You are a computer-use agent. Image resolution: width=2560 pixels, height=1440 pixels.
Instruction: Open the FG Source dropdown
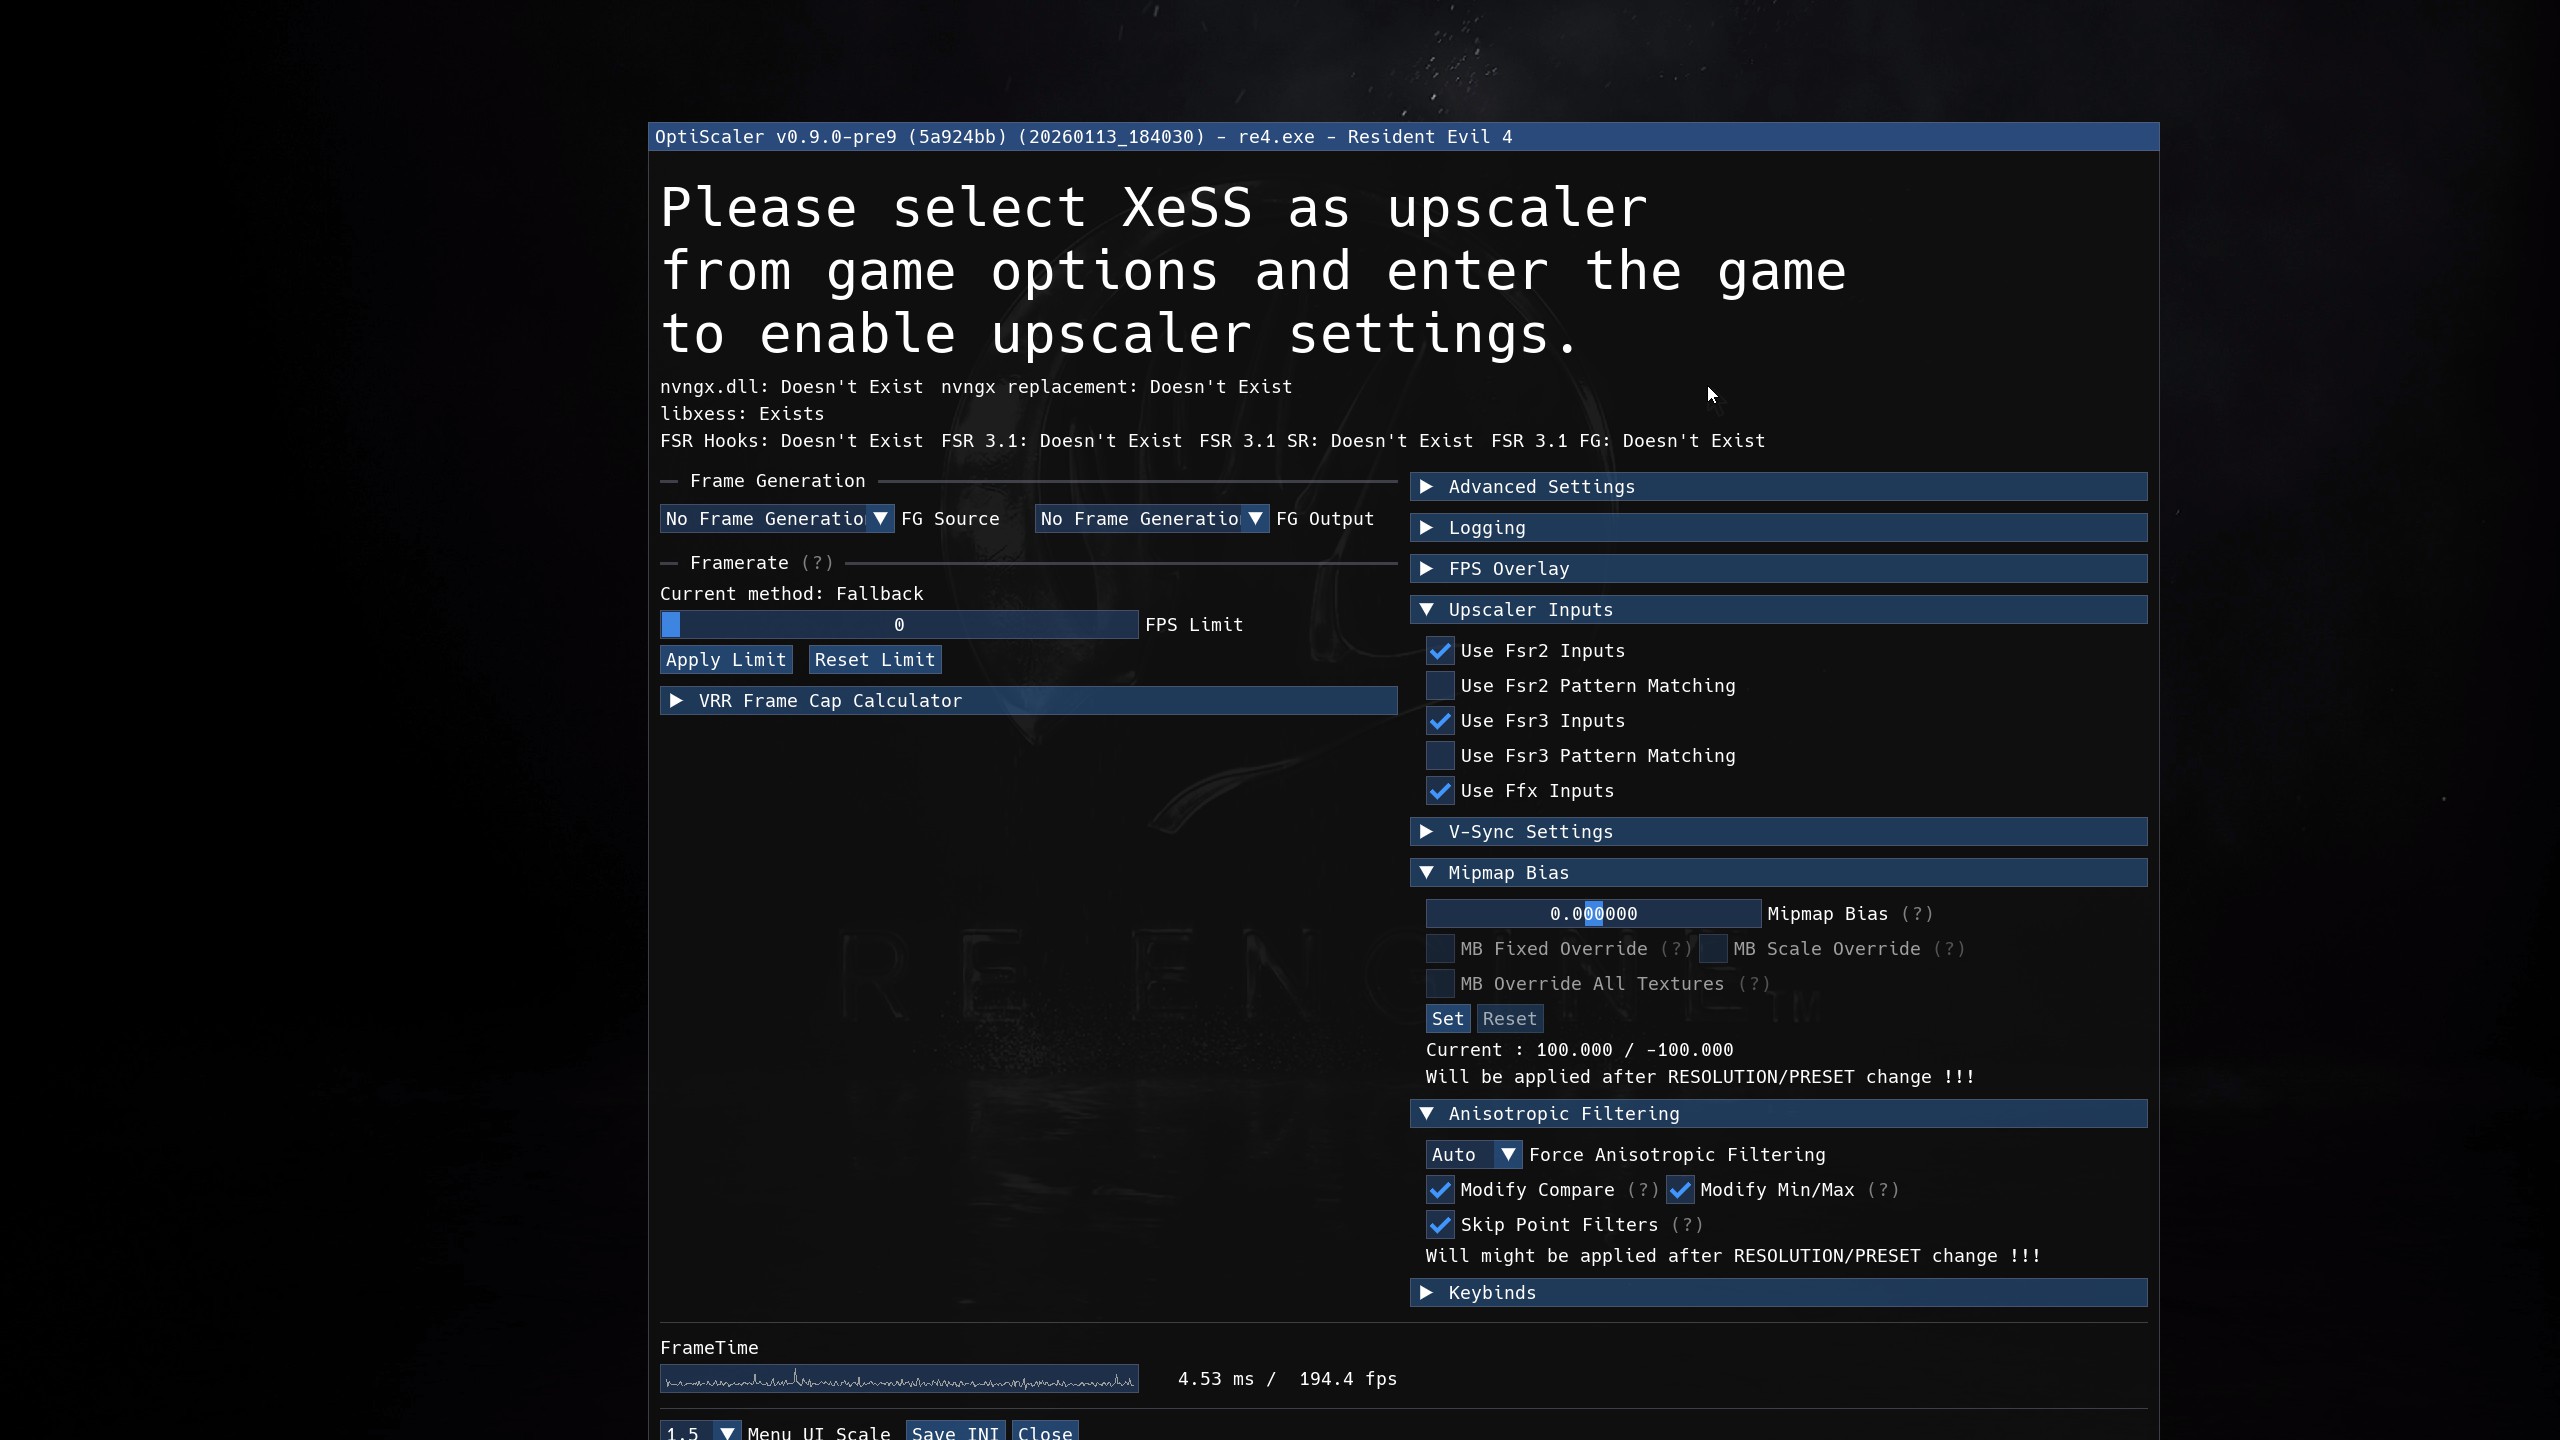click(777, 519)
